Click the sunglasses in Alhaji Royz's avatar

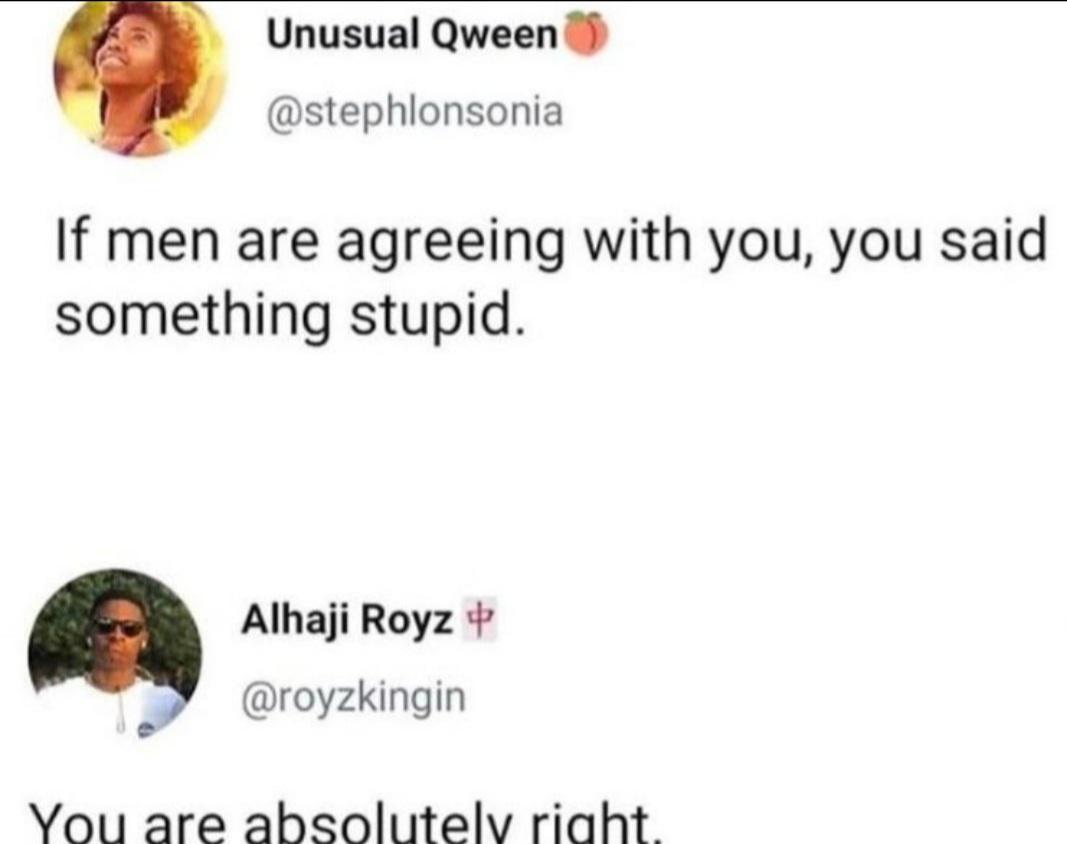point(118,628)
